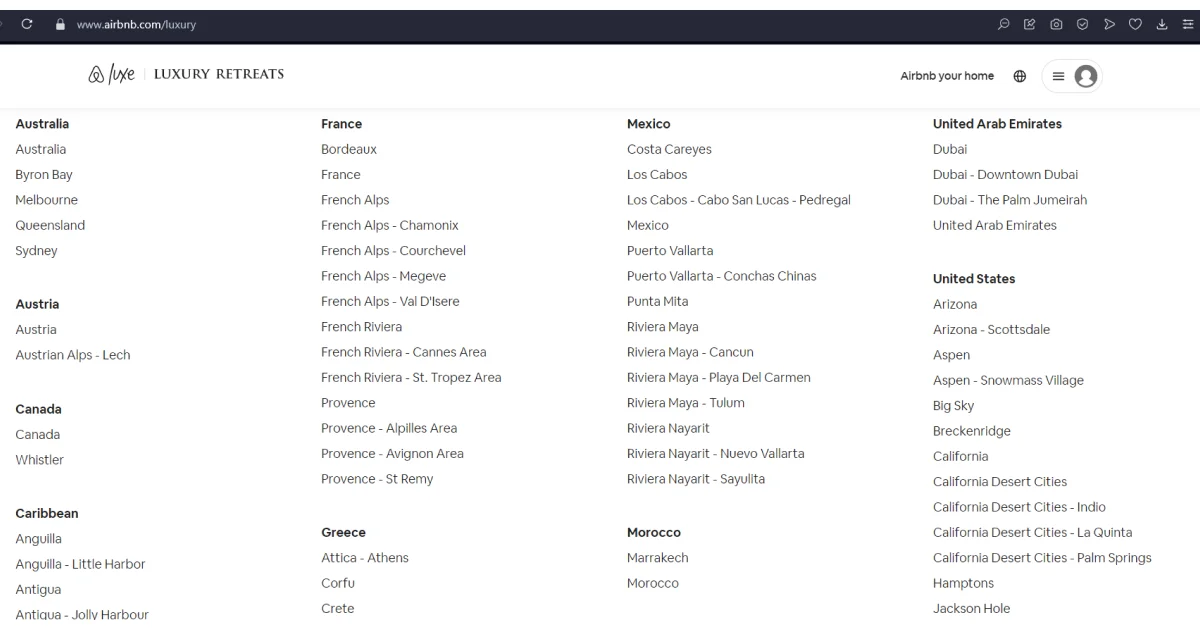Select California Desert Cities - La Quinta

coord(1033,532)
